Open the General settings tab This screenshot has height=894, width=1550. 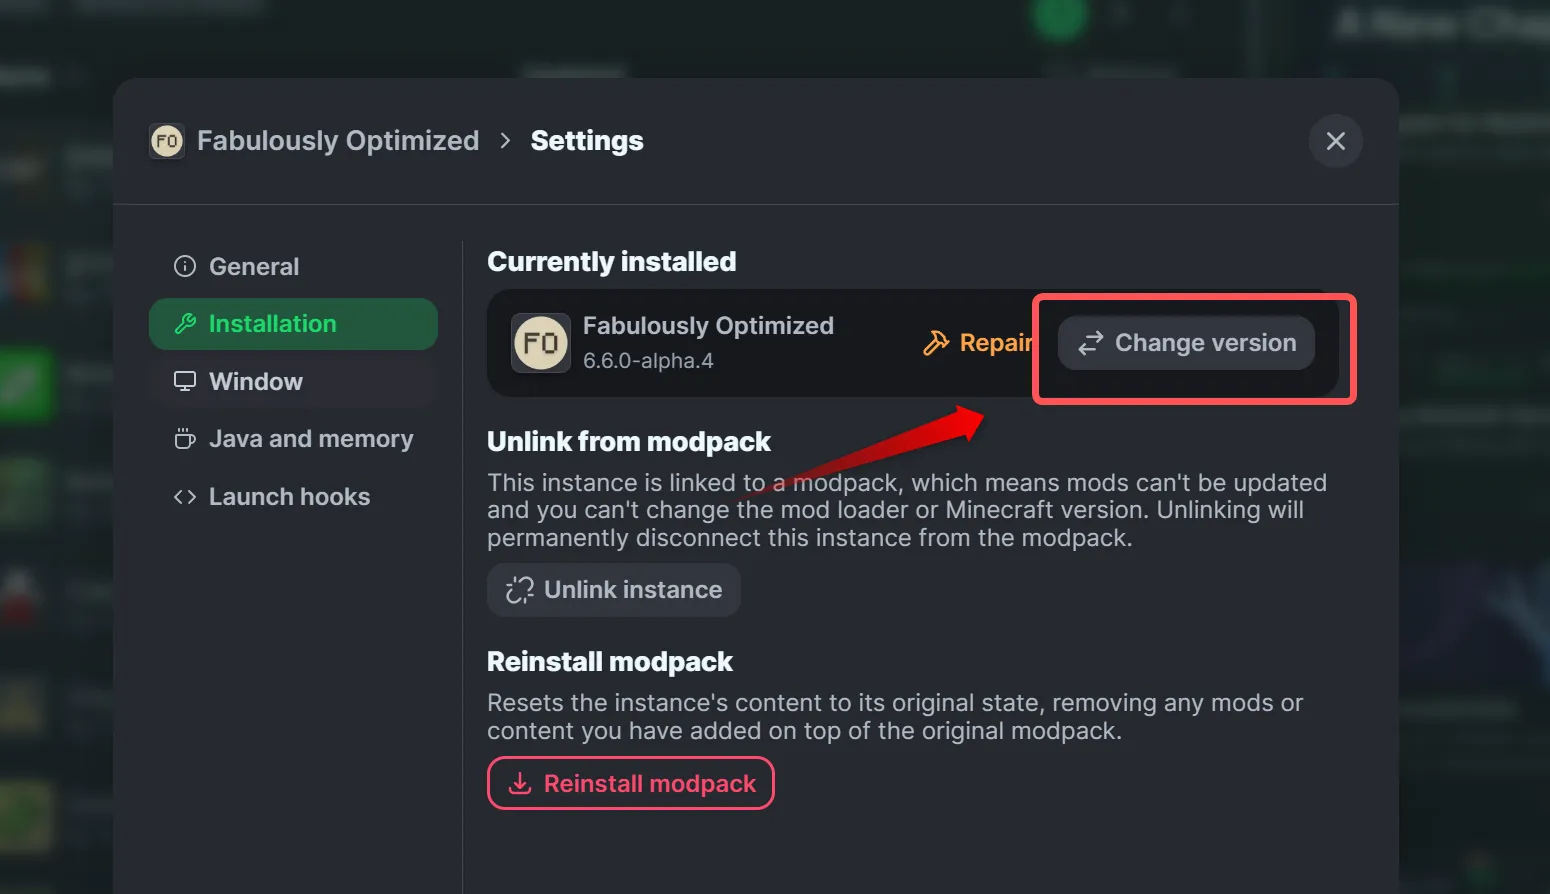coord(254,267)
